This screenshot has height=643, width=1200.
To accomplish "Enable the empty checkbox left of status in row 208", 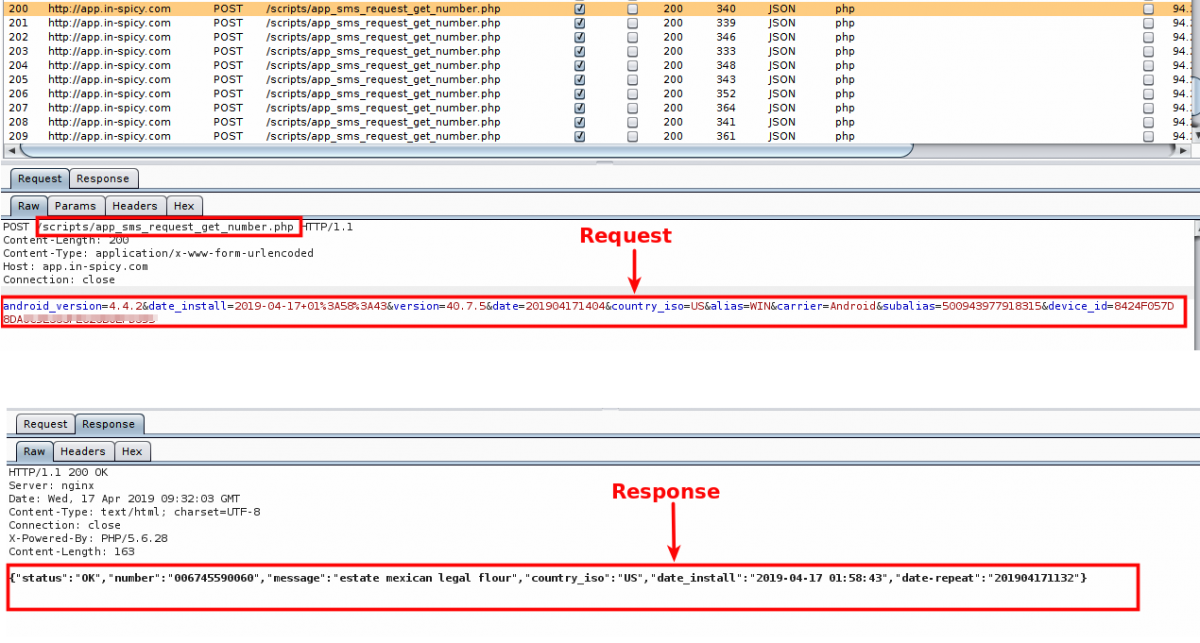I will (x=632, y=122).
